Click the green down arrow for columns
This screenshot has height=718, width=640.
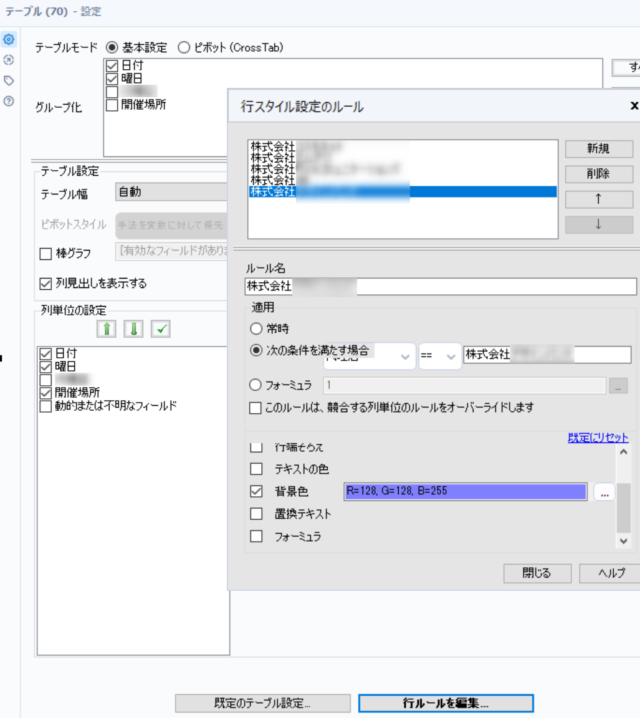pyautogui.click(x=133, y=329)
